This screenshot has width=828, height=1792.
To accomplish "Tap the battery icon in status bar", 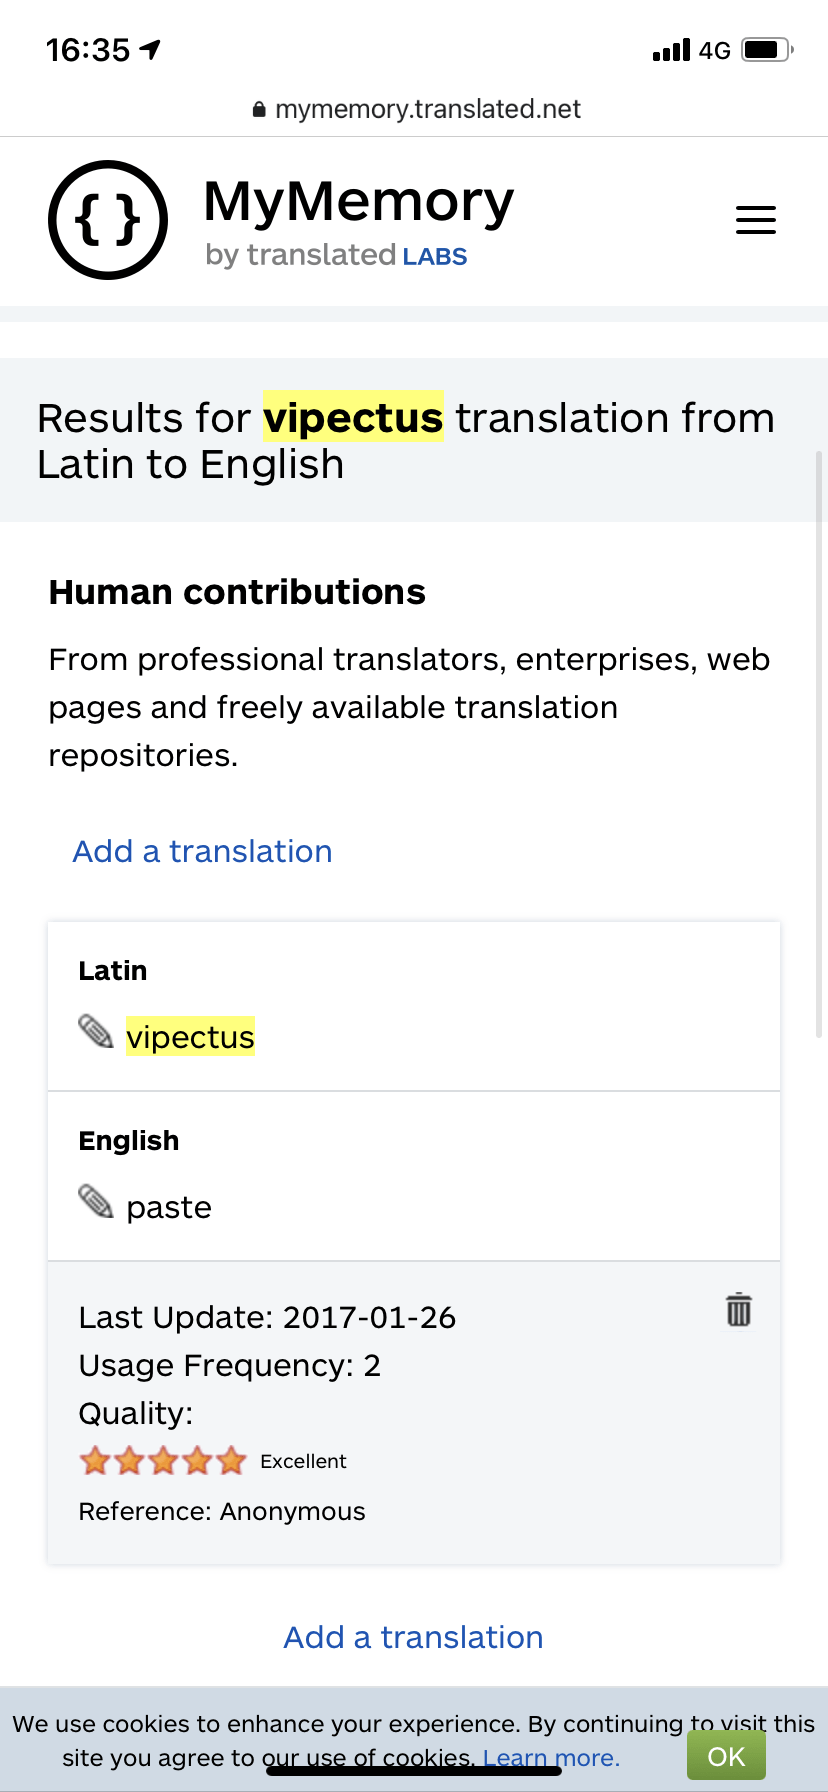I will [x=767, y=50].
